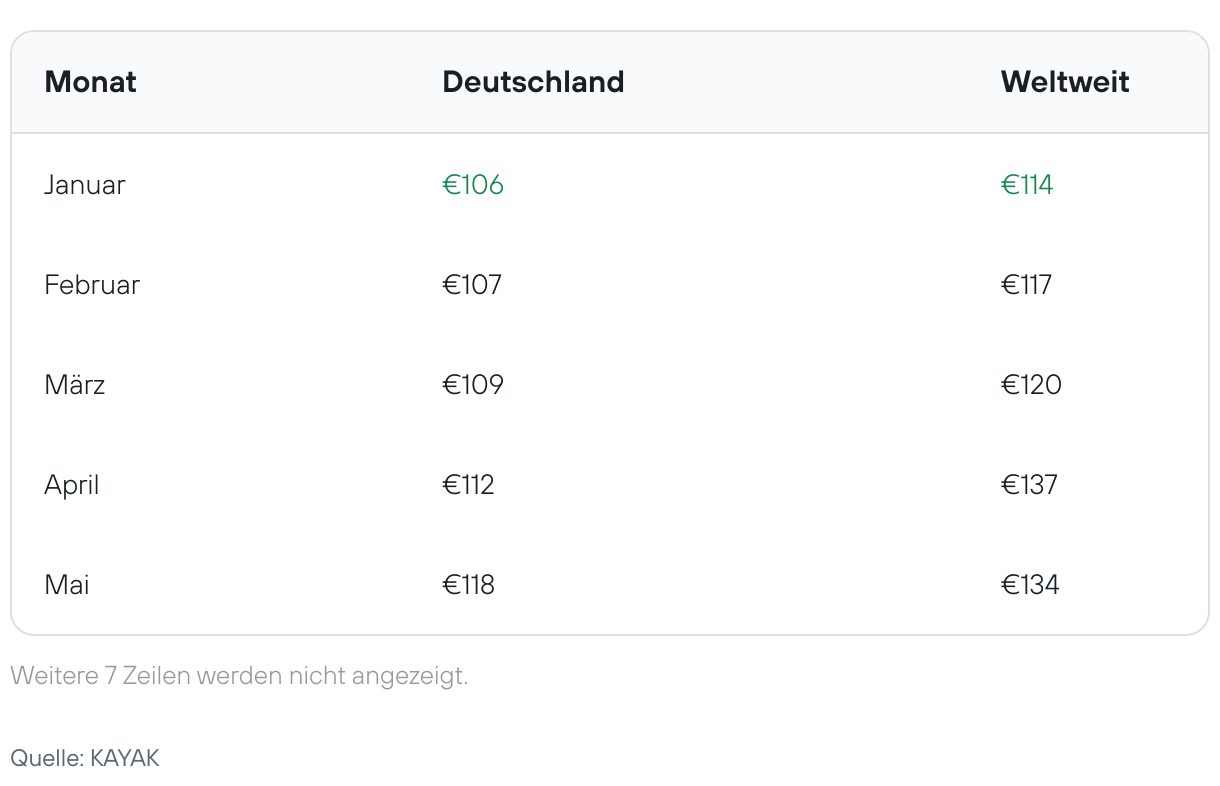
Task: Click the €134 Weltweit value
Action: pyautogui.click(x=1030, y=585)
